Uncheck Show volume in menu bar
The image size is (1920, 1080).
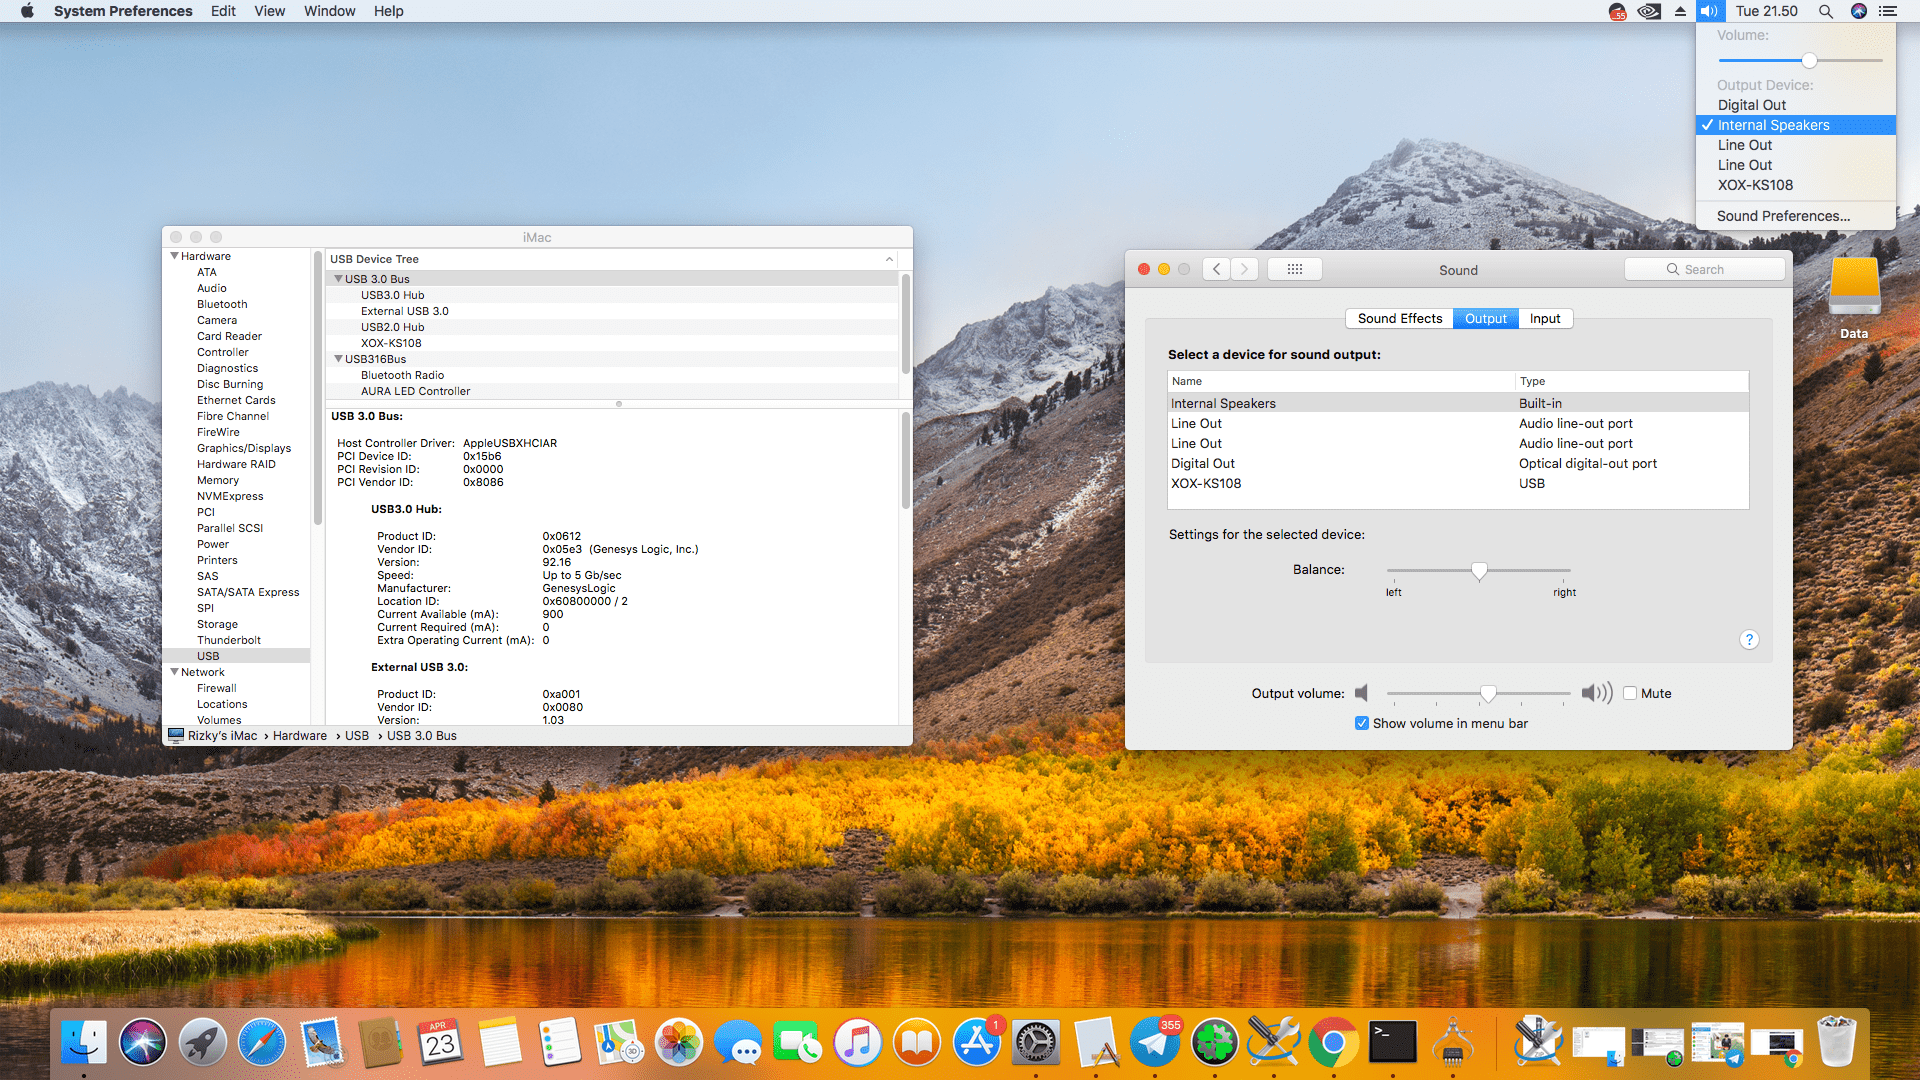(x=1361, y=723)
